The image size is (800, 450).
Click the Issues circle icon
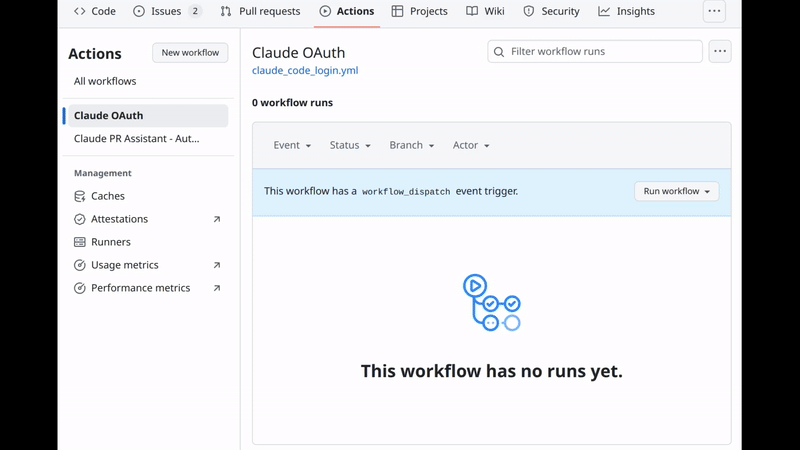point(139,11)
